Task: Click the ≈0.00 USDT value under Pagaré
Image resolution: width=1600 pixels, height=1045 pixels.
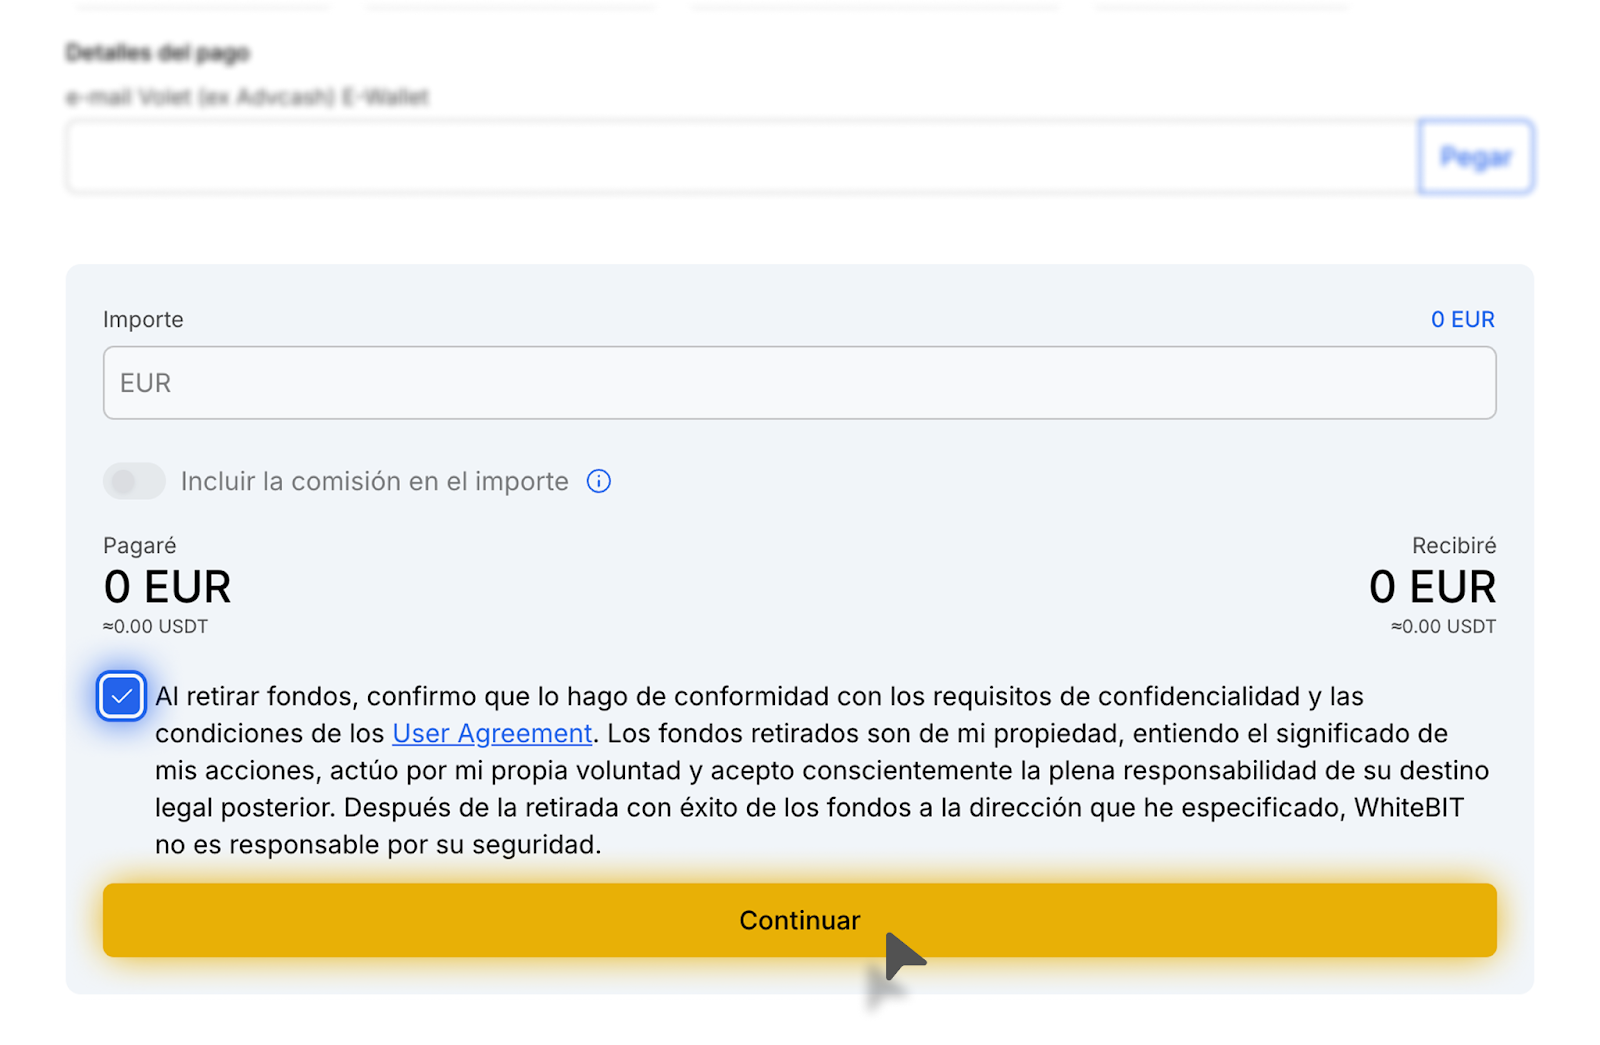Action: [x=155, y=627]
